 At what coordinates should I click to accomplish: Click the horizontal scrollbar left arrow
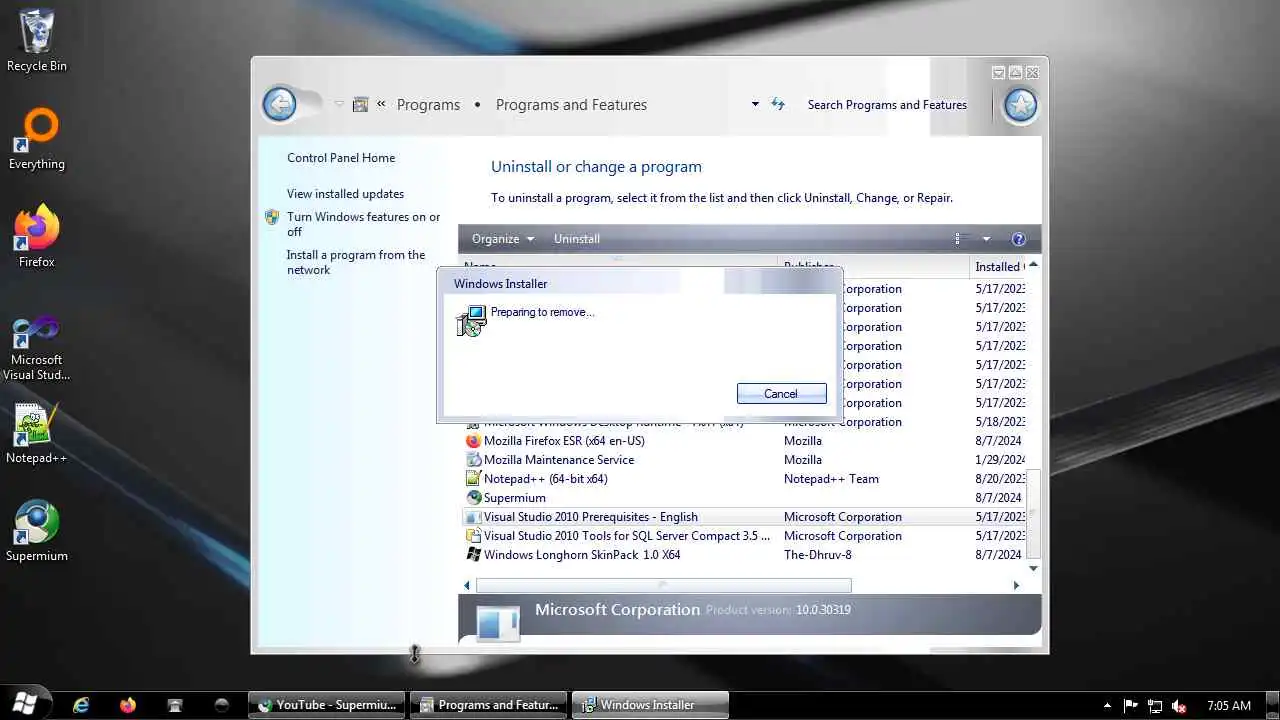pyautogui.click(x=467, y=585)
